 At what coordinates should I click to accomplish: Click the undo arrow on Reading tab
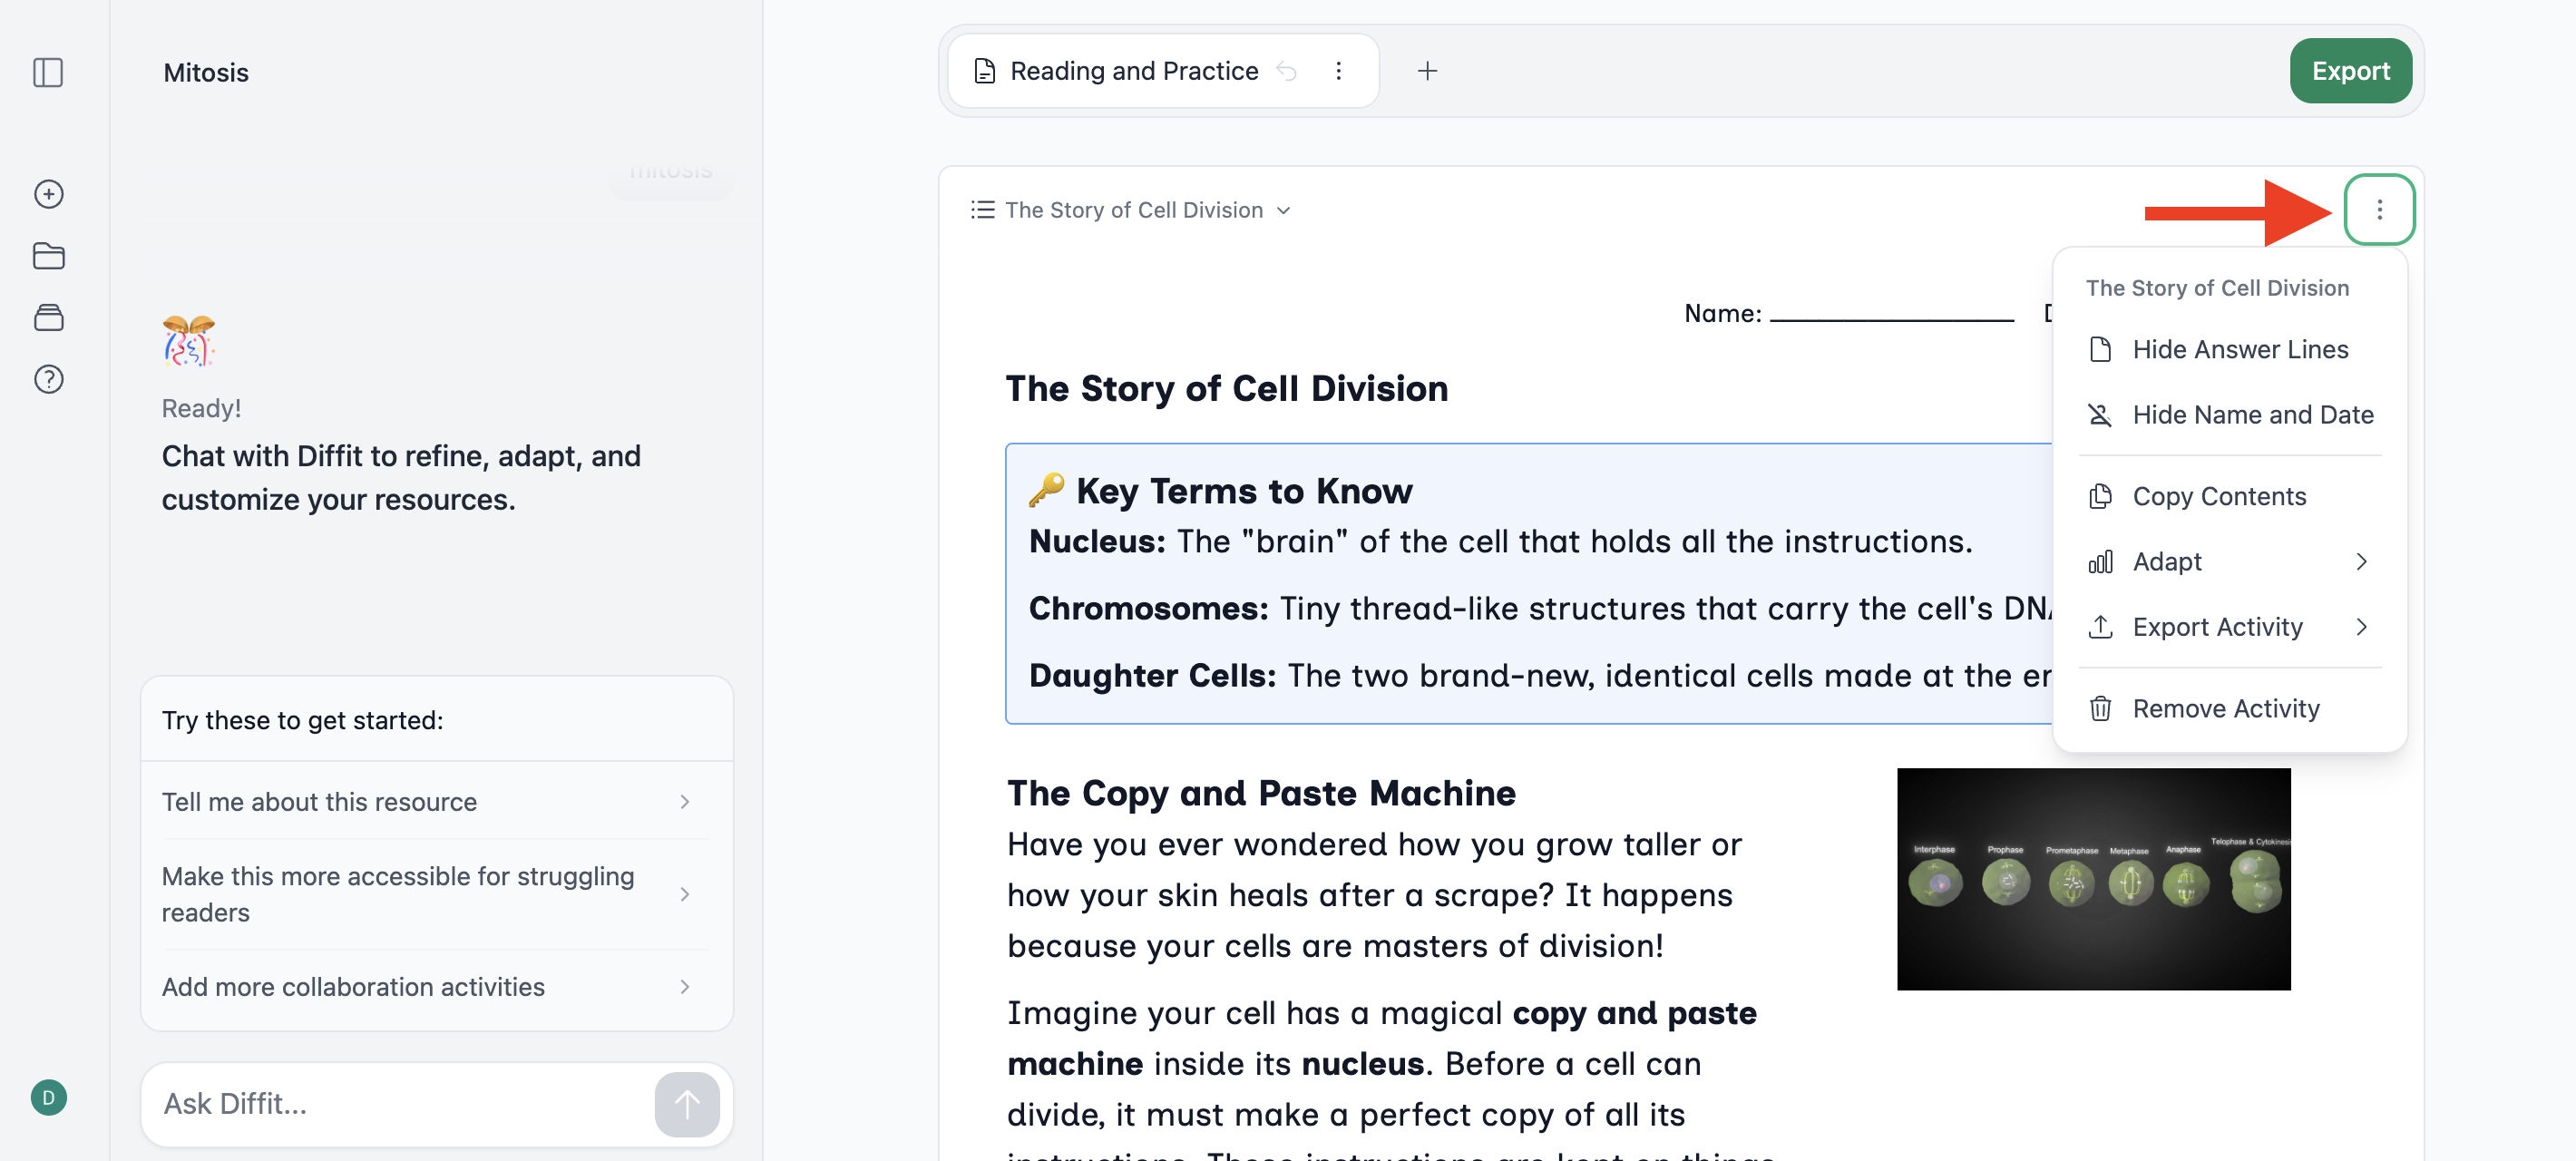1287,71
